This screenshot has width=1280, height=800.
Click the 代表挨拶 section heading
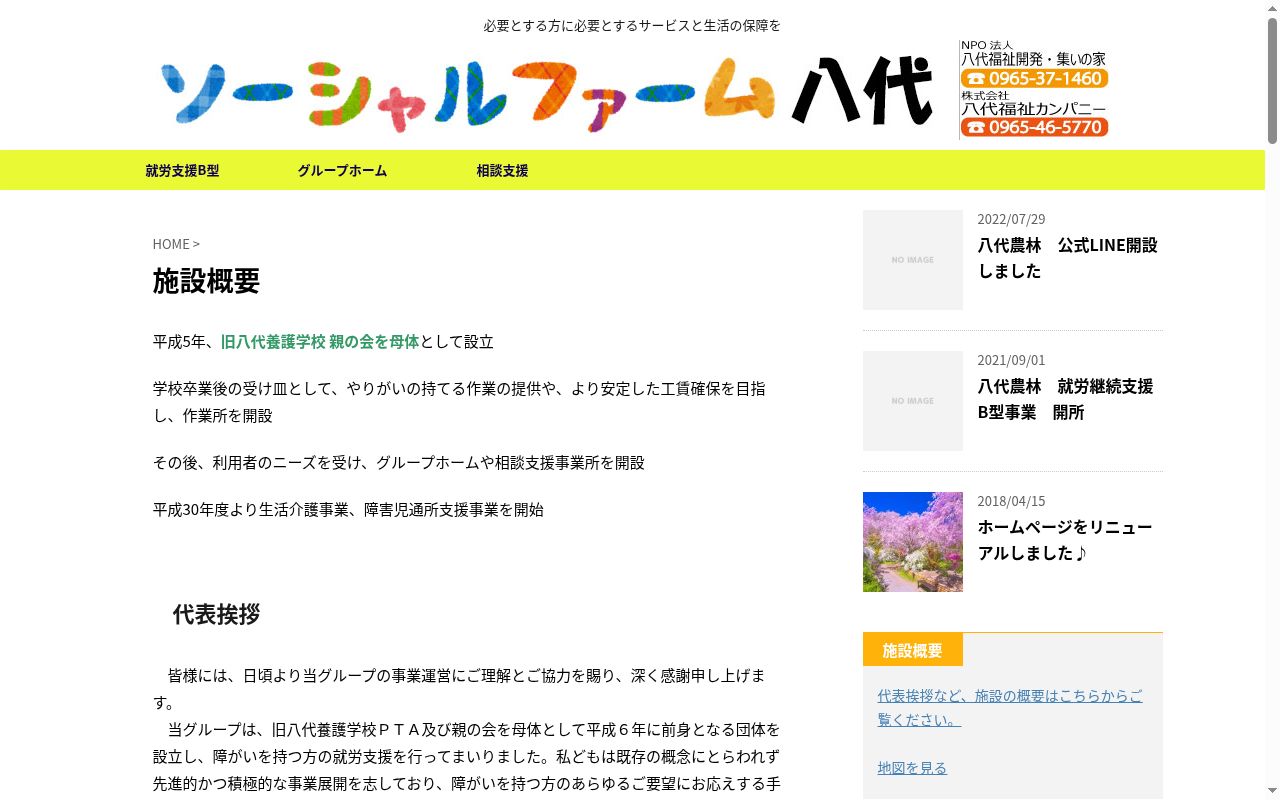(216, 614)
